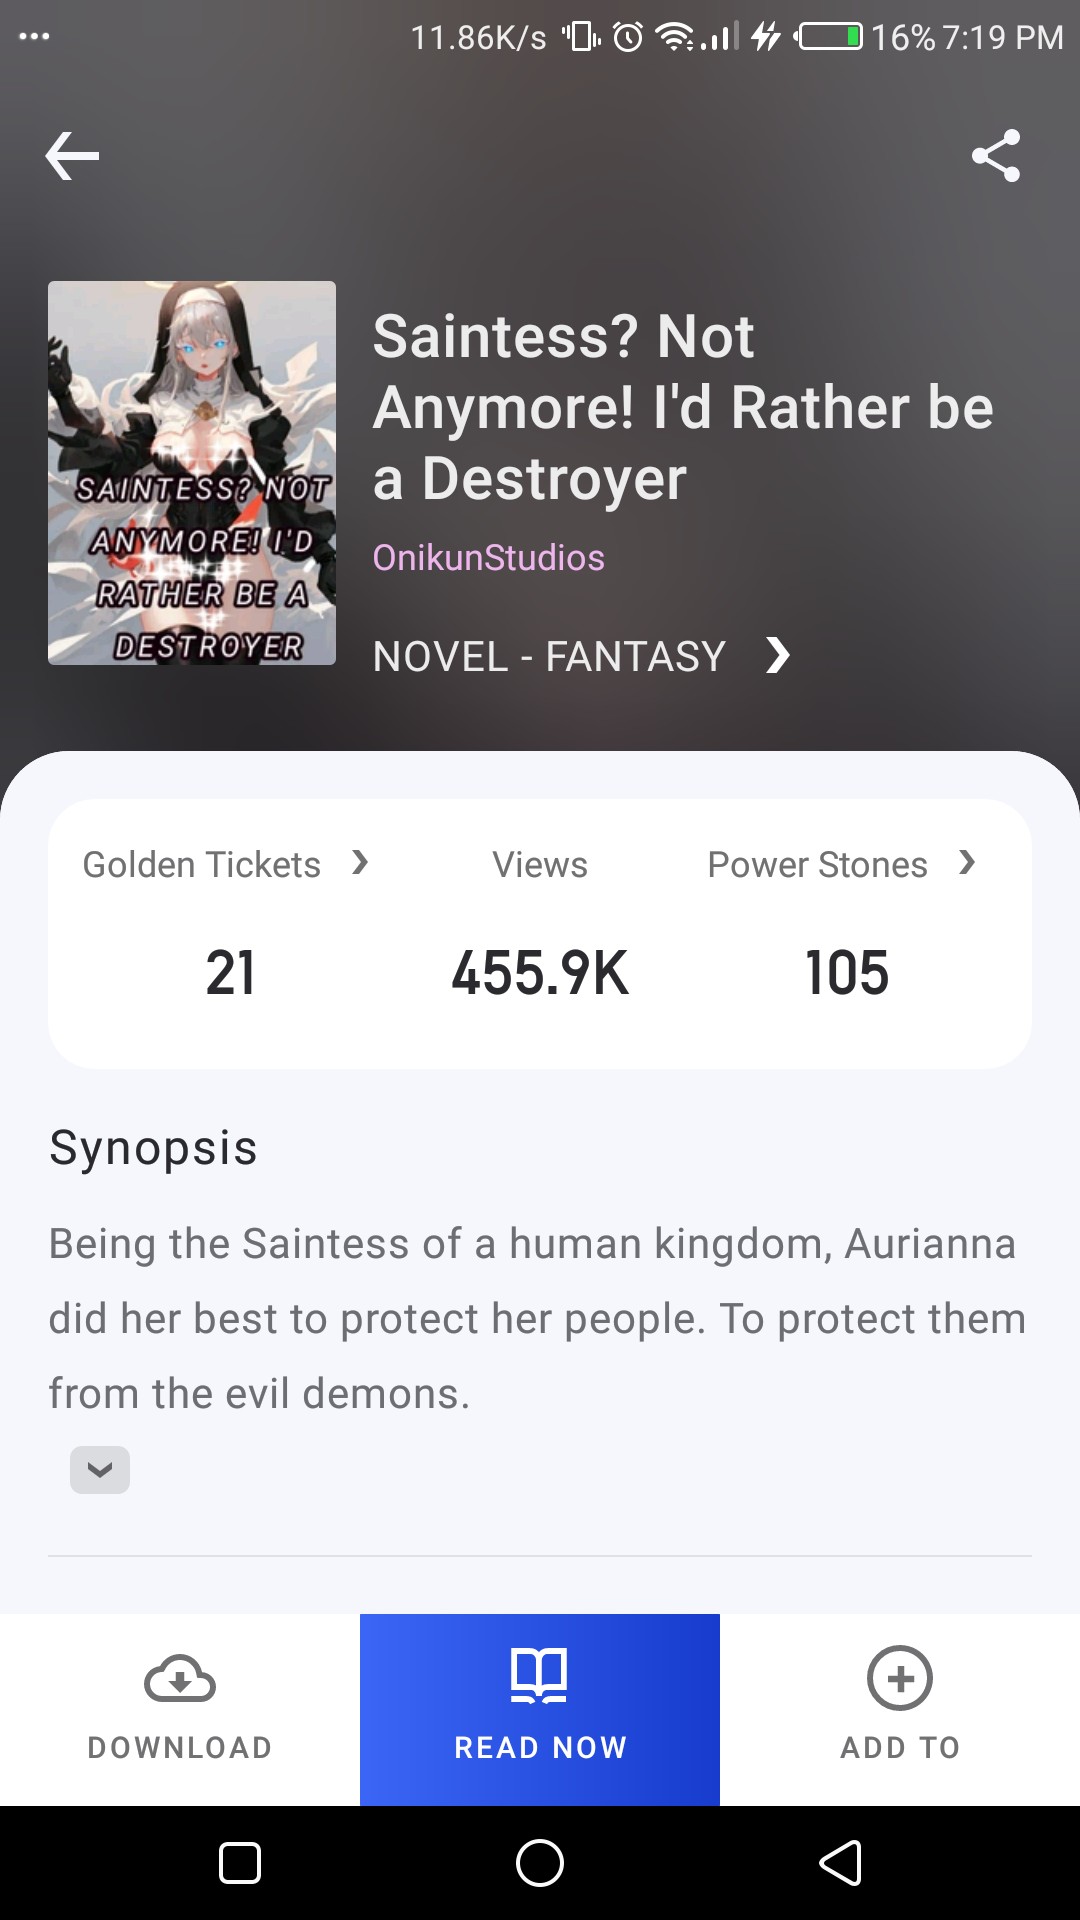1080x1920 pixels.
Task: Tap the Views count 455.9K
Action: pos(540,973)
